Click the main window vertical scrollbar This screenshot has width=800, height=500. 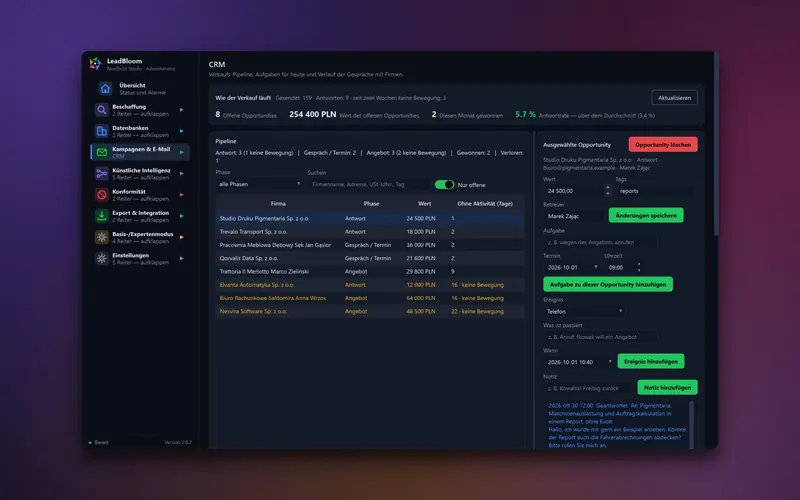[716, 144]
